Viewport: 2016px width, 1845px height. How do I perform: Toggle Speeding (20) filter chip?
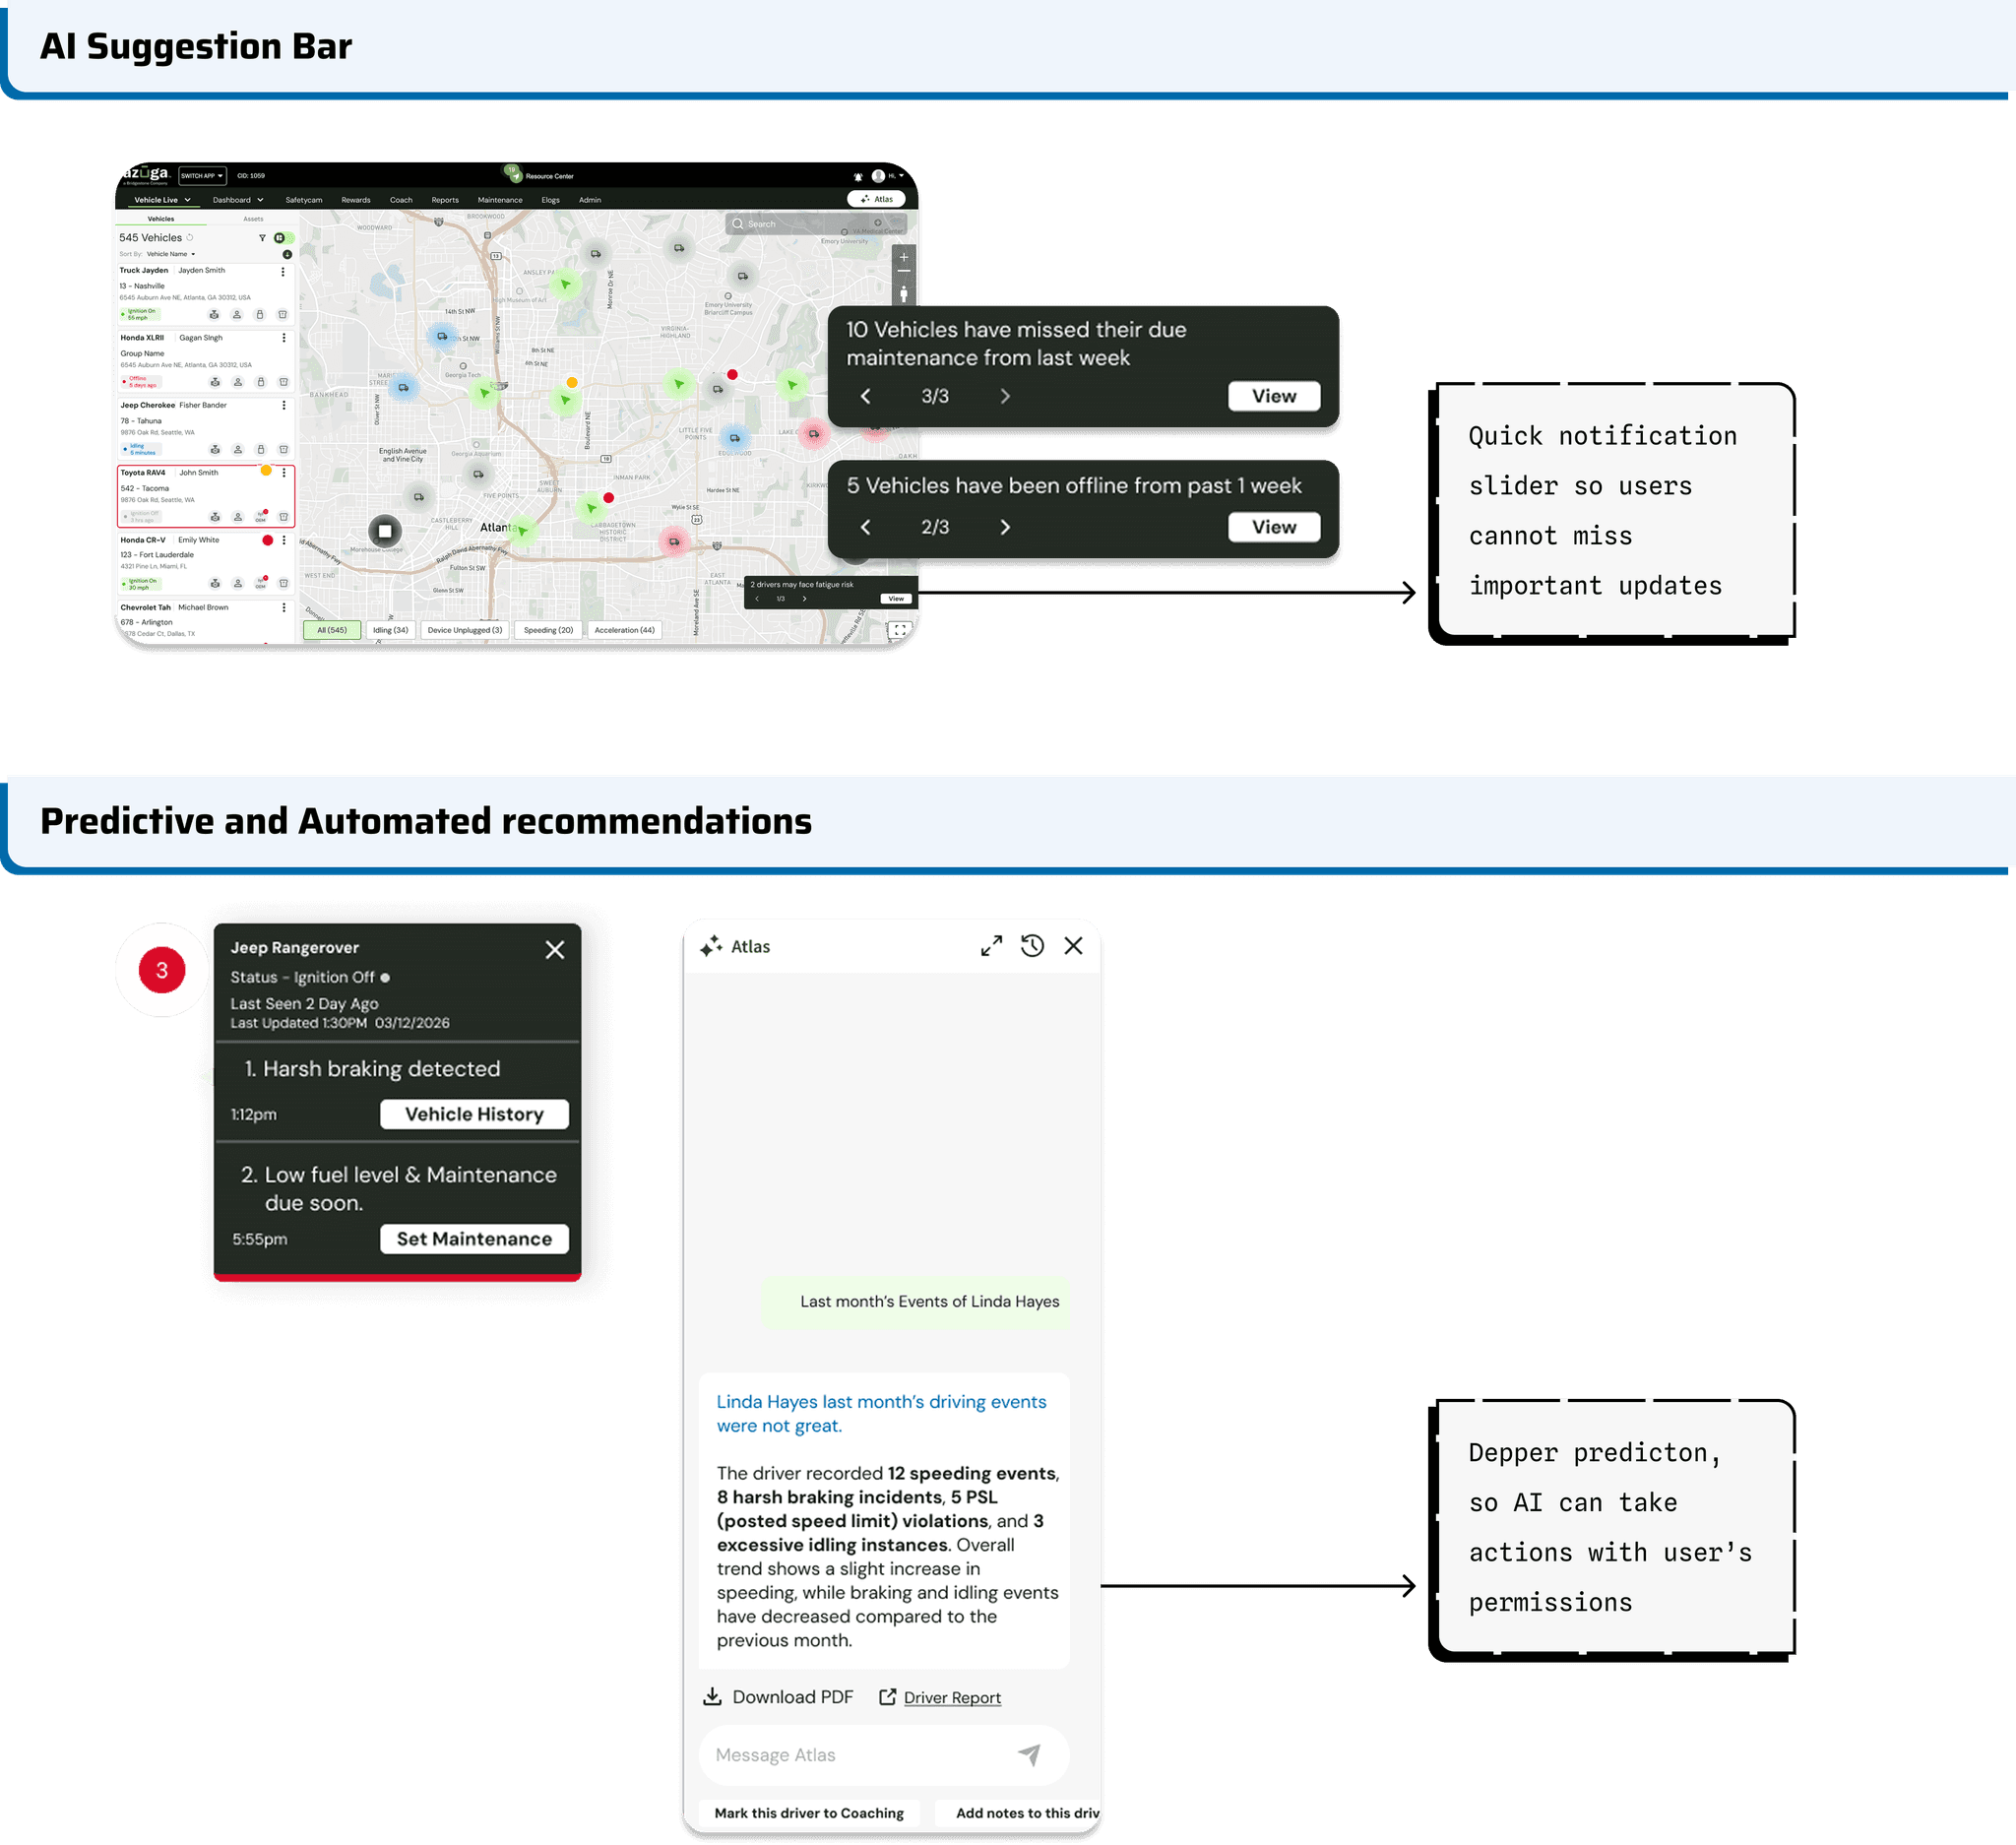click(548, 630)
